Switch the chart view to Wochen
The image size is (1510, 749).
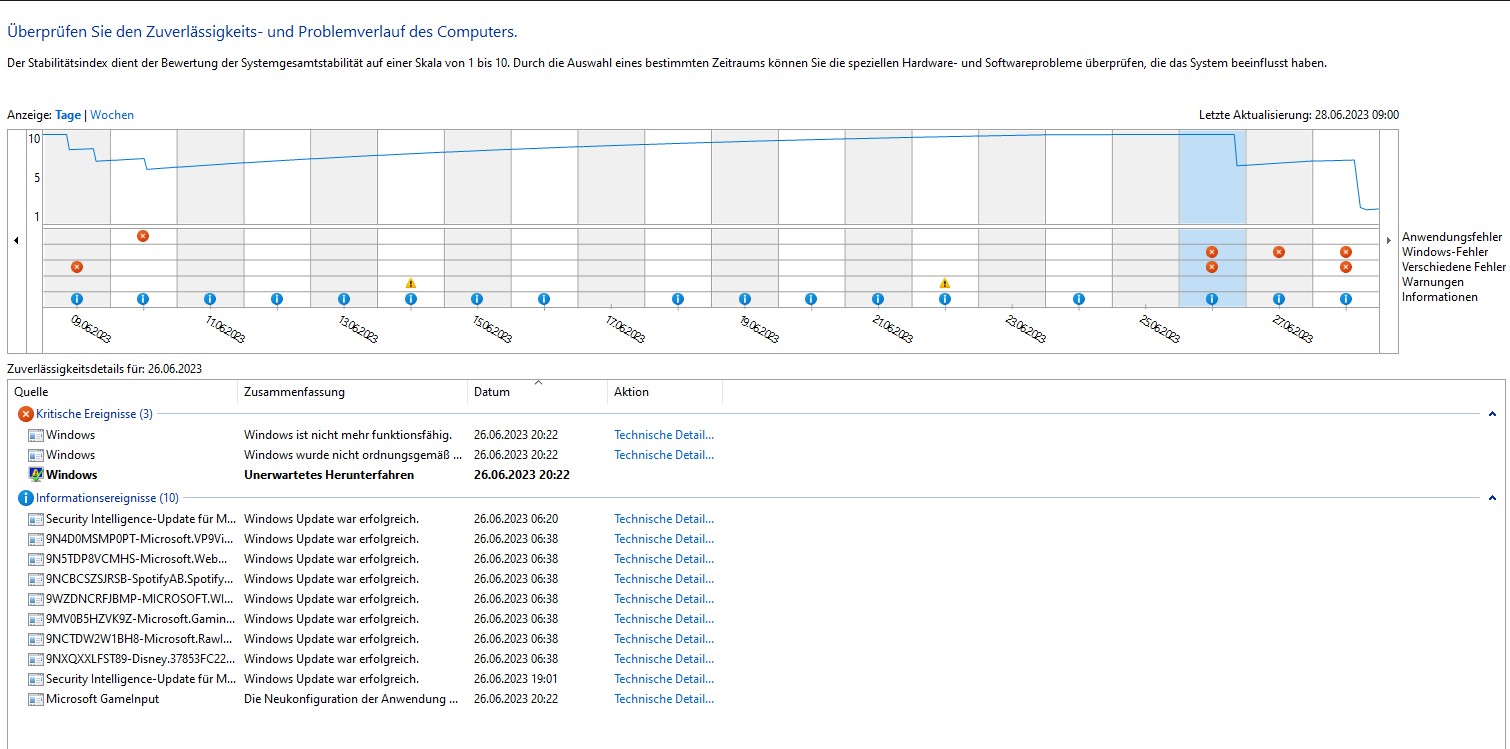click(x=112, y=115)
